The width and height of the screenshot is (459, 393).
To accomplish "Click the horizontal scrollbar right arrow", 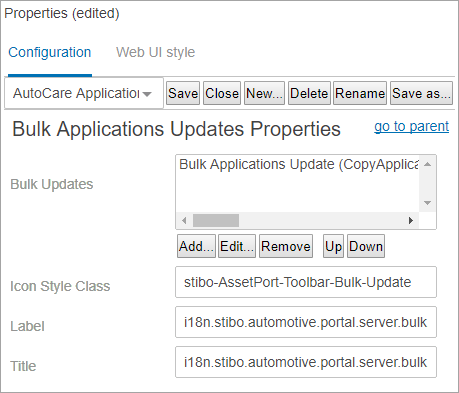I will [x=411, y=220].
